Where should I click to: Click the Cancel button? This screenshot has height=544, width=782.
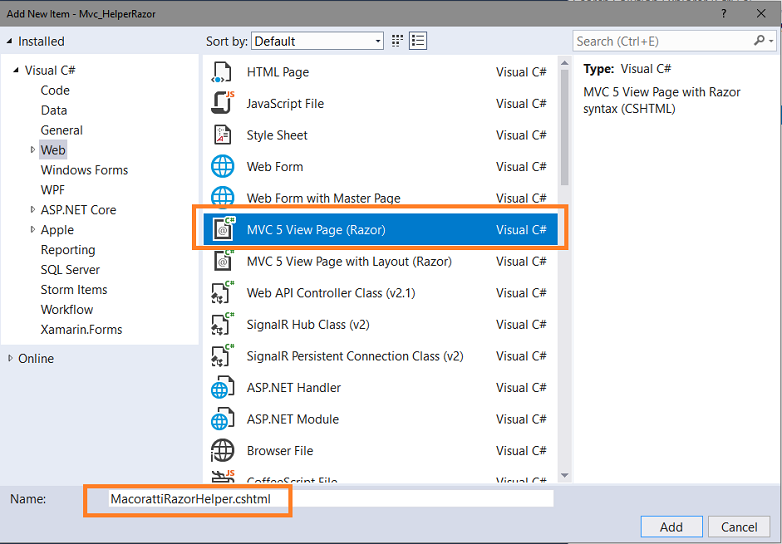739,527
